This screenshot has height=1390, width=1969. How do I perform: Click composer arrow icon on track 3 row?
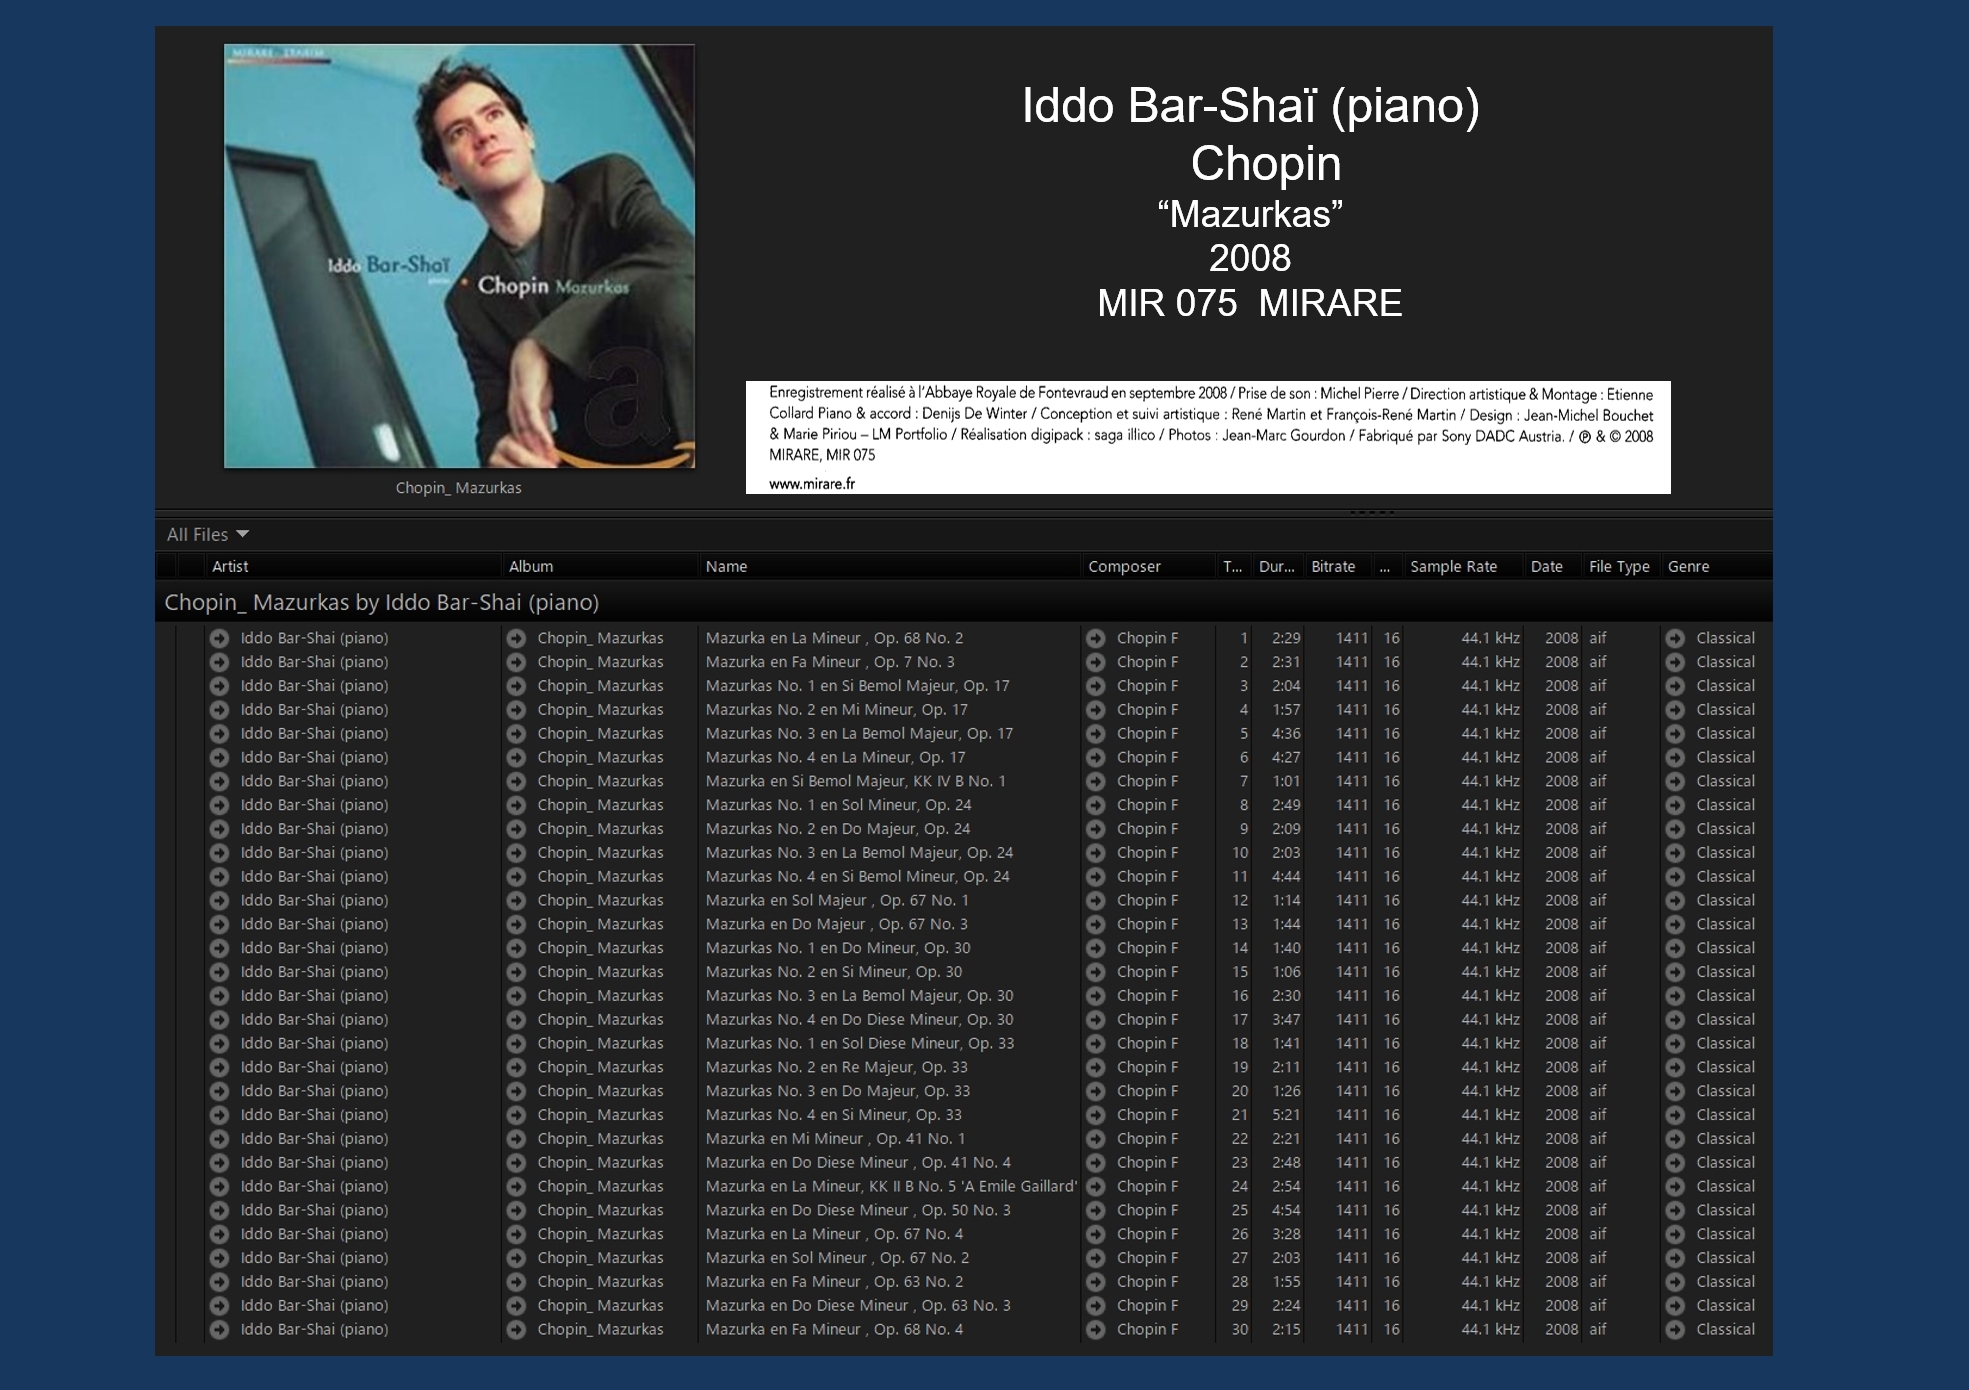(1096, 686)
